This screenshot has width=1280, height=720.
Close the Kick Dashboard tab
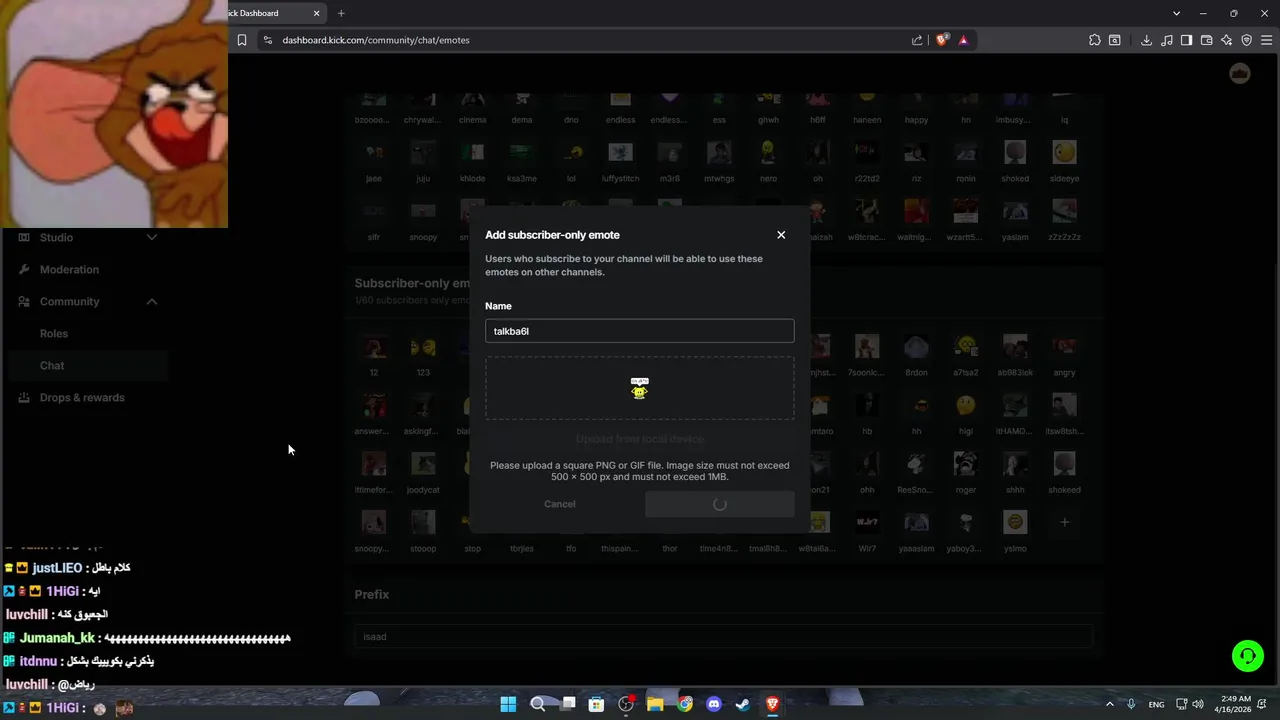point(317,13)
